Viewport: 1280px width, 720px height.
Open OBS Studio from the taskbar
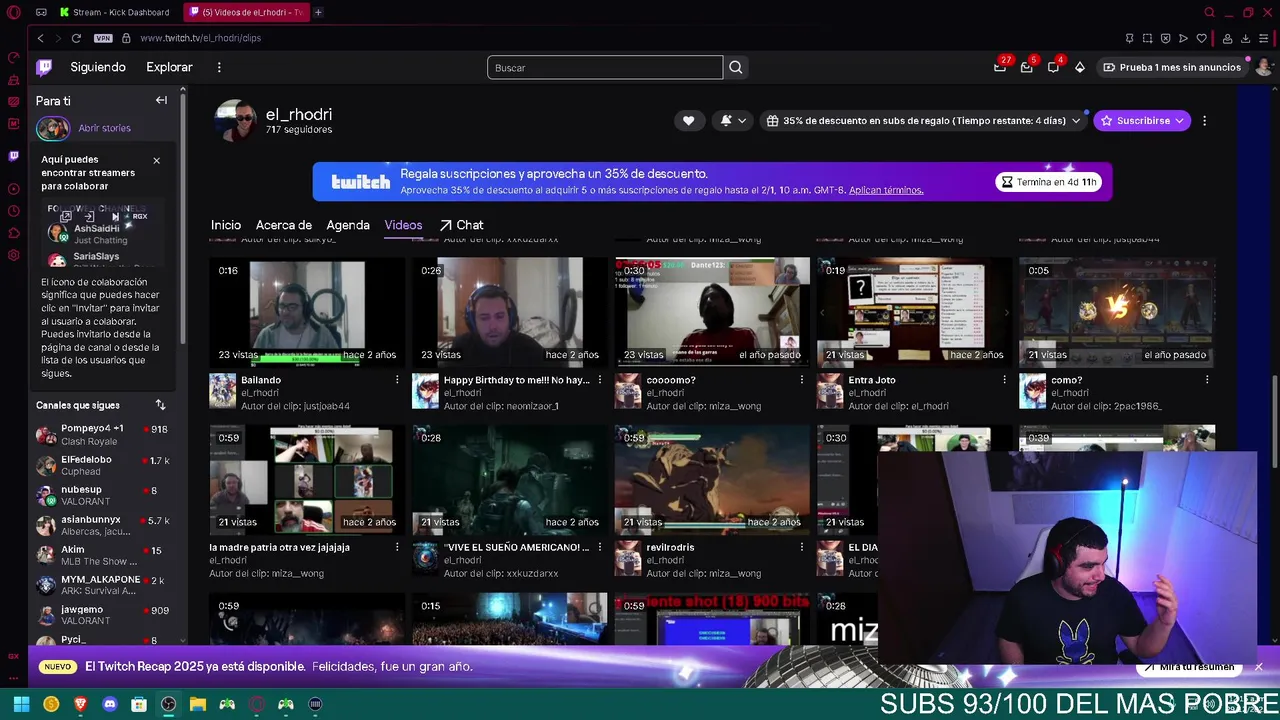click(168, 704)
